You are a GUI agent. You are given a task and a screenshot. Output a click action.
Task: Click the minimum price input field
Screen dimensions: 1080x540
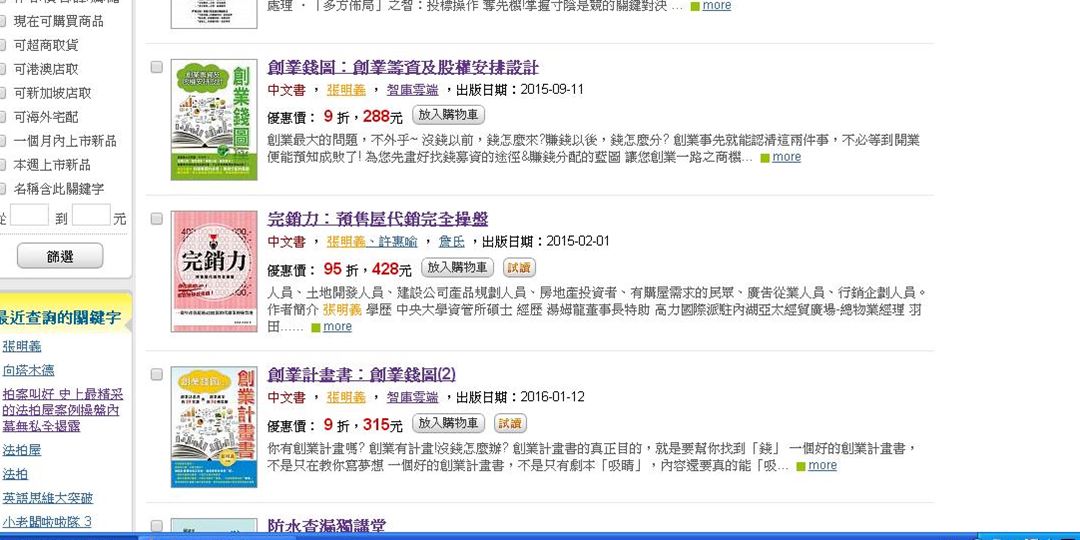(29, 215)
